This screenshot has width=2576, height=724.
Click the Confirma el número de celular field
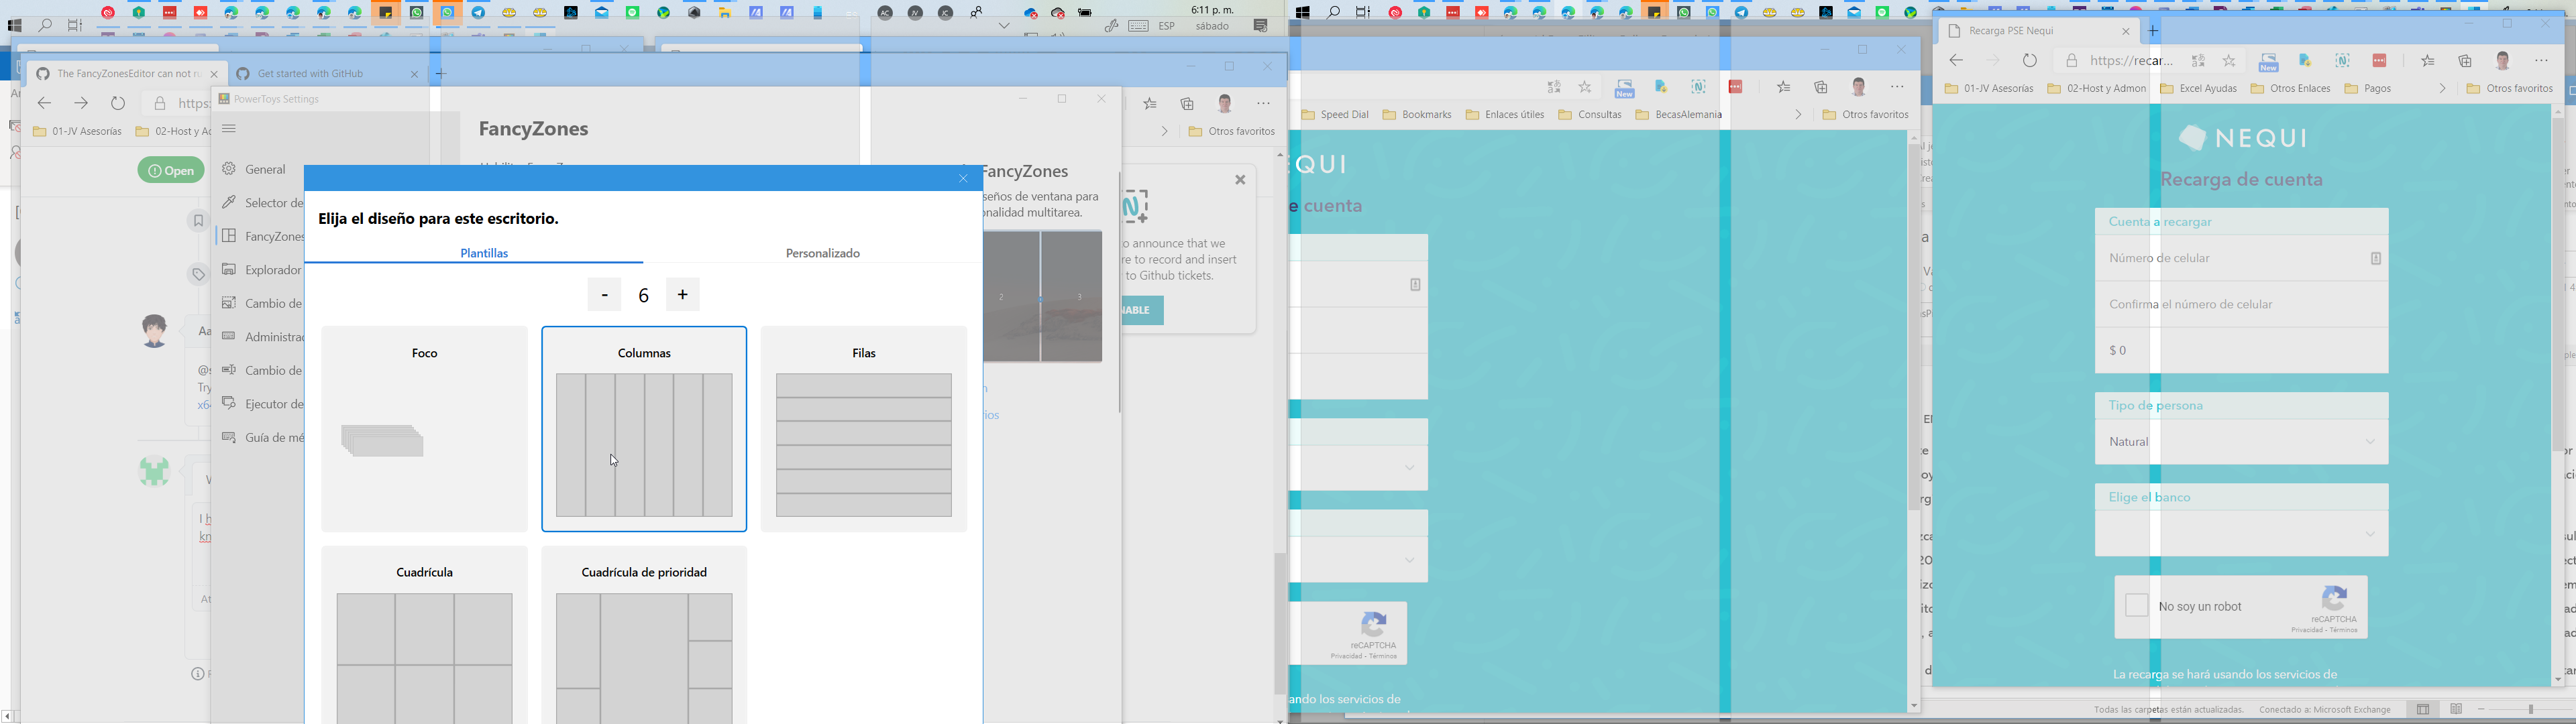tap(2240, 304)
